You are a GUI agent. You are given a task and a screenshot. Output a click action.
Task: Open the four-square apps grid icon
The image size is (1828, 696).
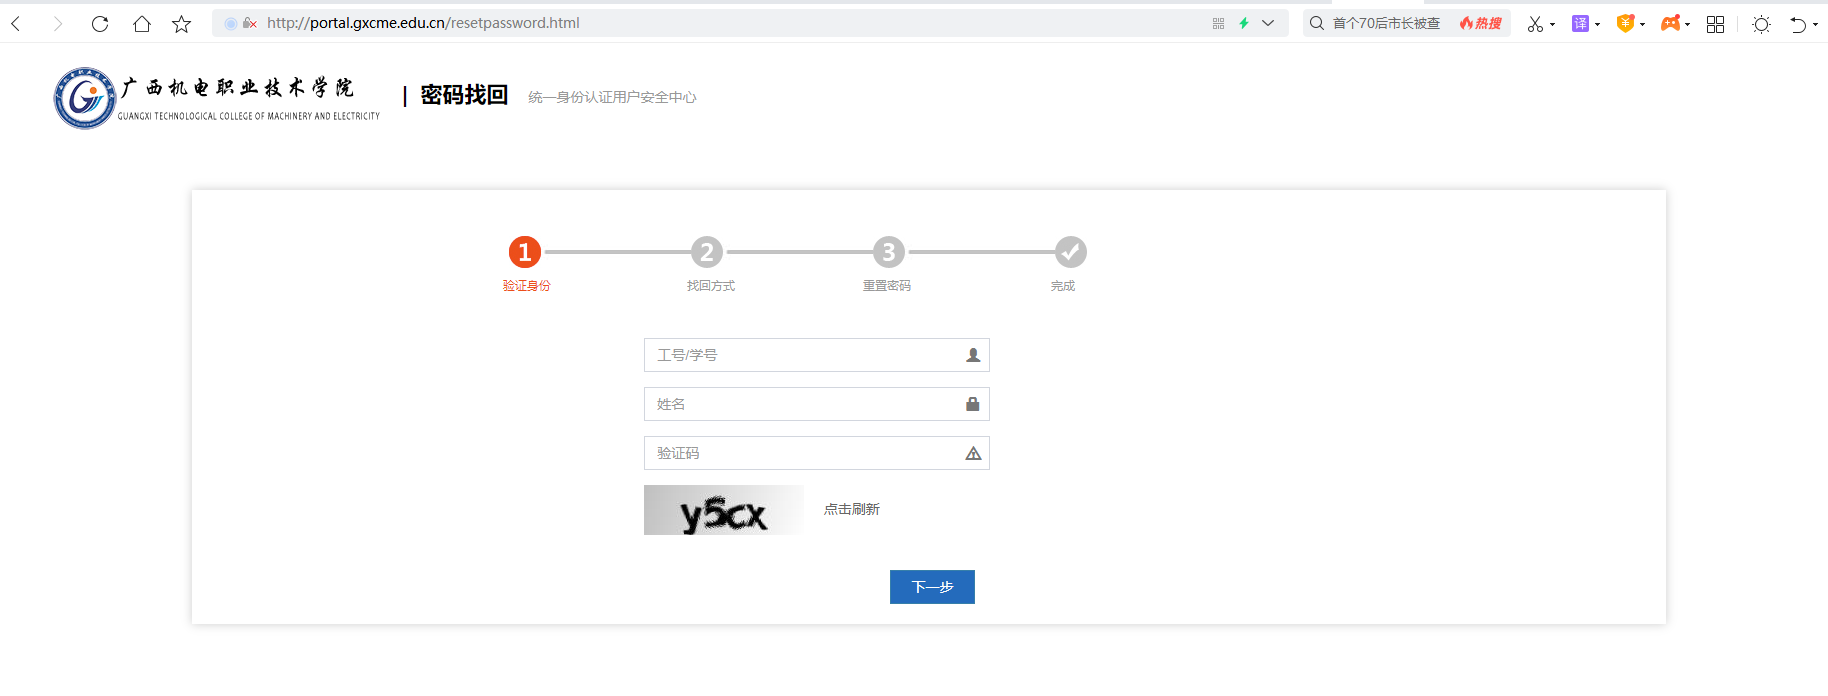tap(1715, 24)
